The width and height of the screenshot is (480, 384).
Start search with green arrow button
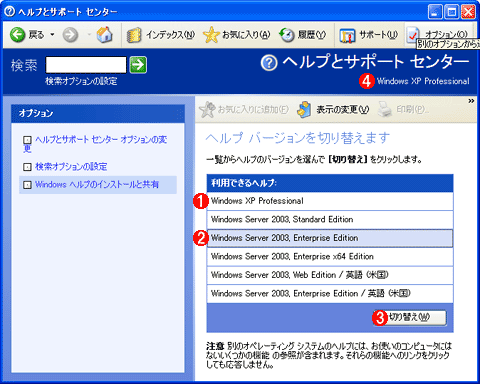tap(138, 64)
